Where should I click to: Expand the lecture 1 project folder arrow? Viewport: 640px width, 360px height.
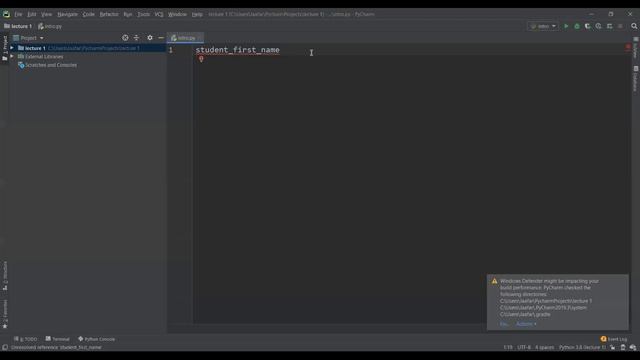12,48
